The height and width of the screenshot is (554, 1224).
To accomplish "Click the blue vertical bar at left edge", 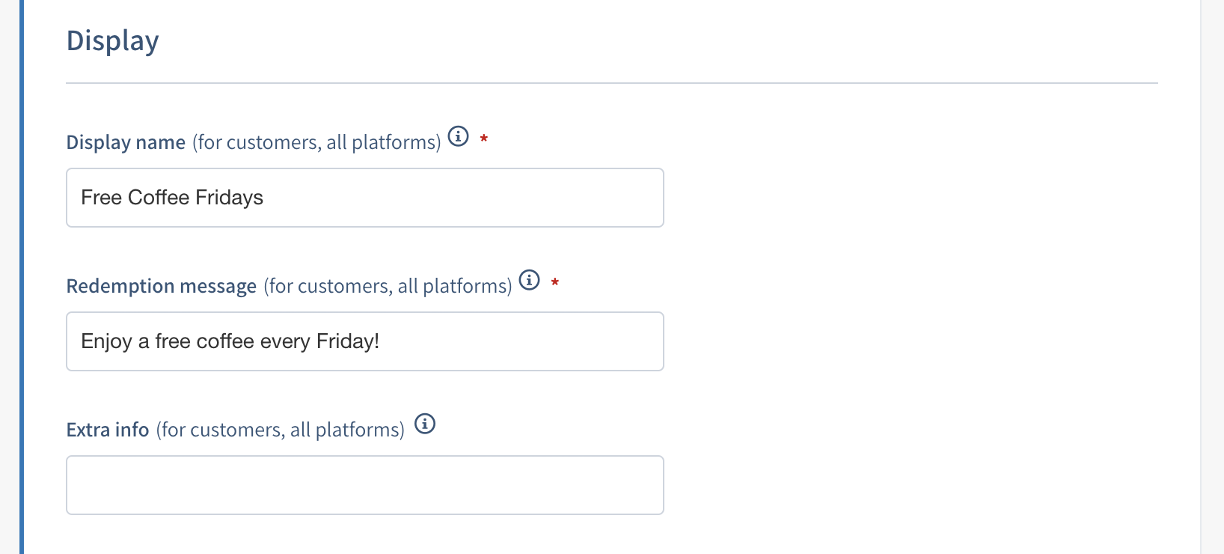I will click(x=22, y=277).
